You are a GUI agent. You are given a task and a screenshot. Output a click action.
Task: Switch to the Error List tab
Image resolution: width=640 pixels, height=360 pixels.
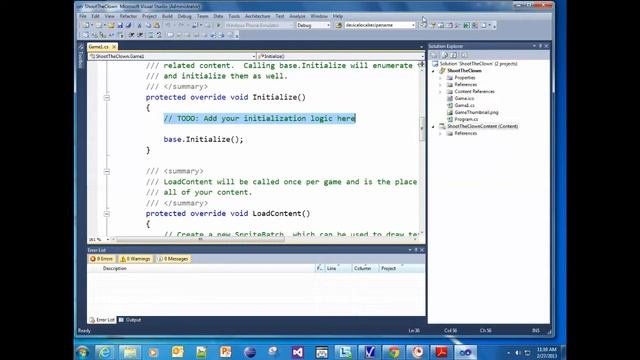click(x=102, y=320)
